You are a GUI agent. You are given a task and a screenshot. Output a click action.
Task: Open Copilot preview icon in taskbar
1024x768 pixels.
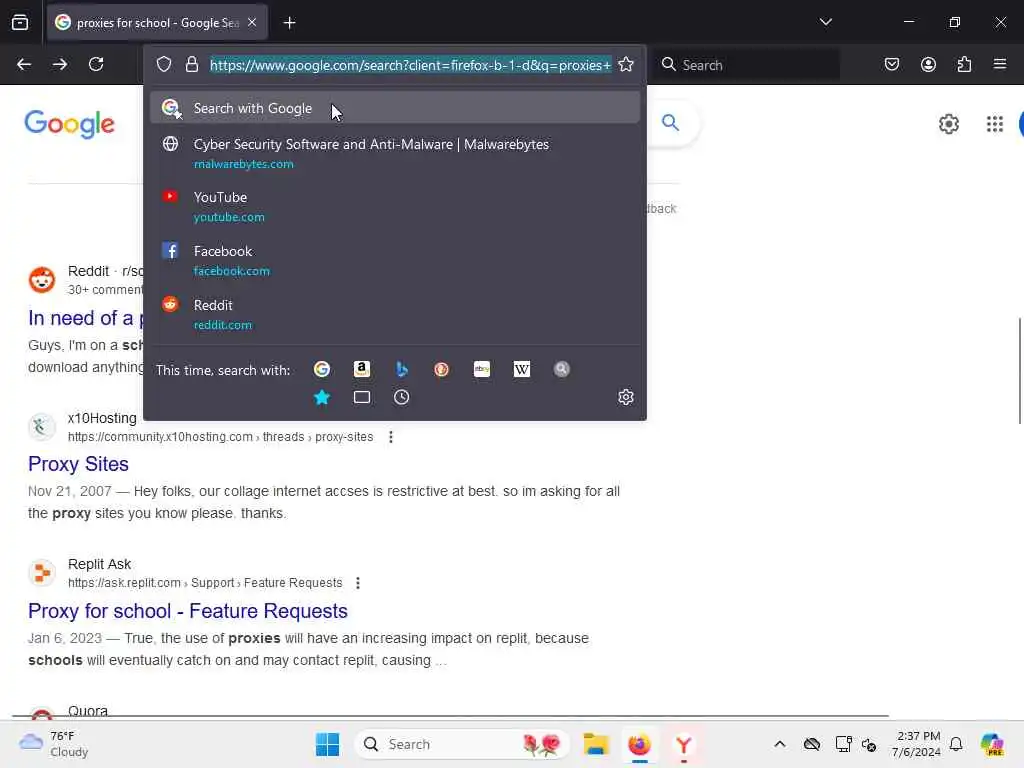(x=991, y=744)
